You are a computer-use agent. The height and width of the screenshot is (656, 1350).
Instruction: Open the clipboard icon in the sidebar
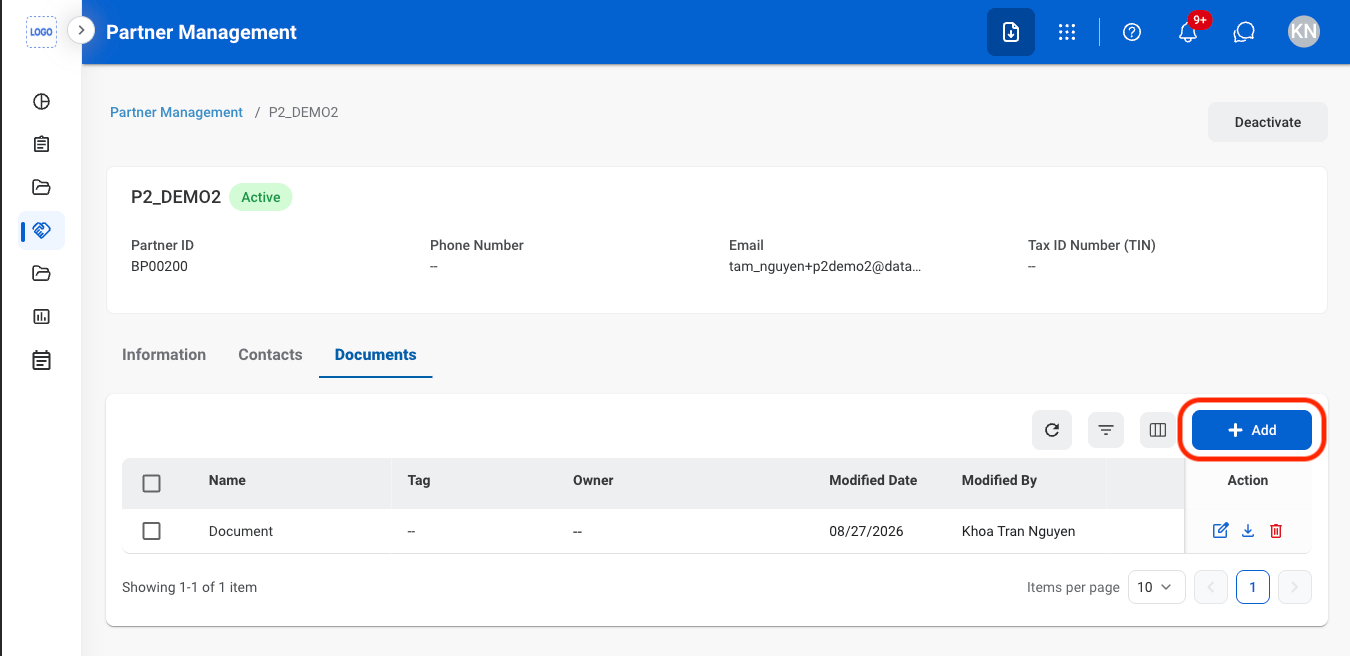[41, 144]
